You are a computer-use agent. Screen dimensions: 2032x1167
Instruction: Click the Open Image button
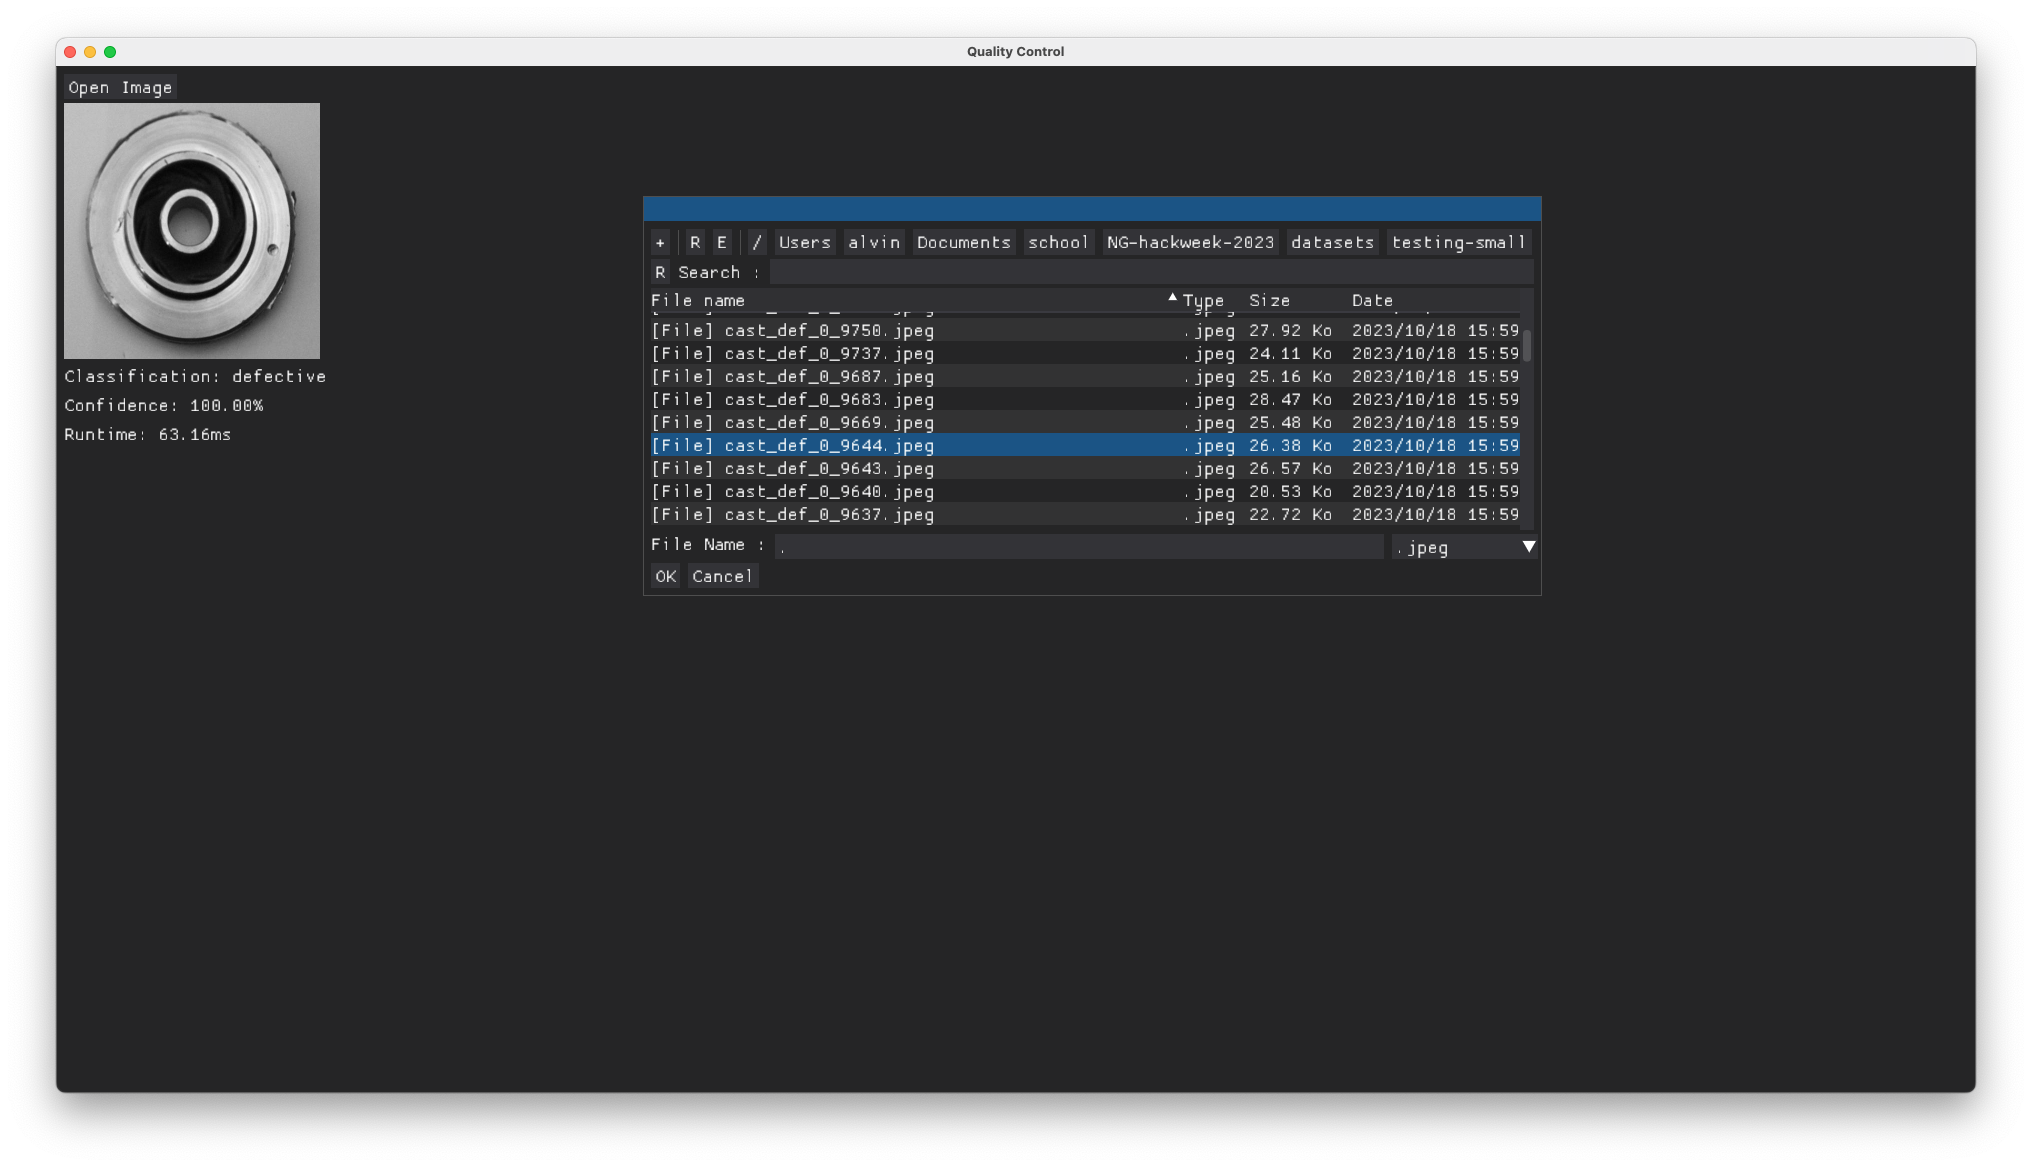(120, 88)
